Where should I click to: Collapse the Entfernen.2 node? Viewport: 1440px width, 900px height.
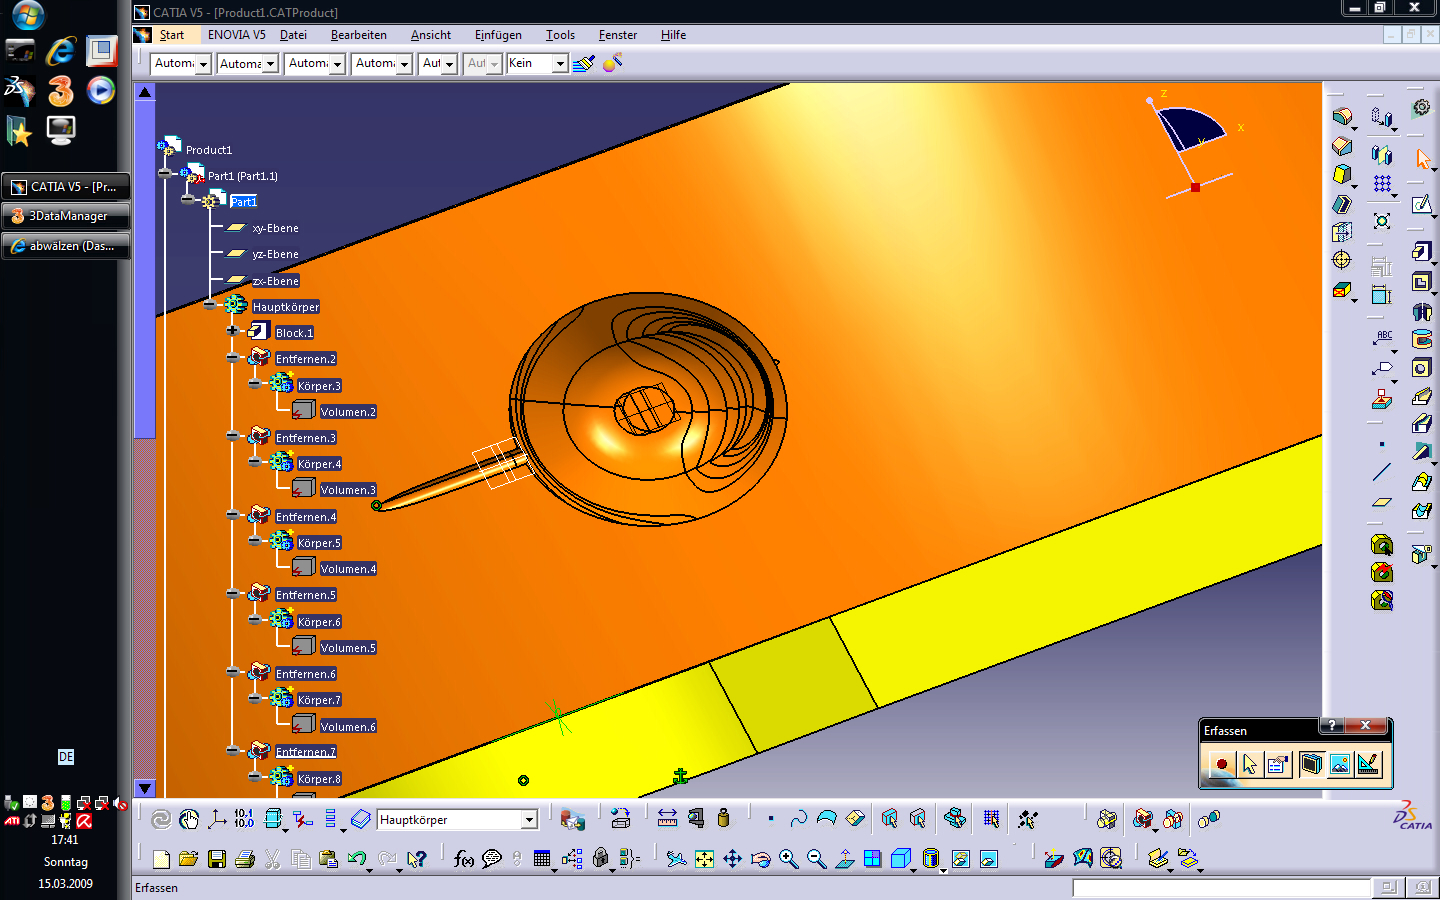232,357
